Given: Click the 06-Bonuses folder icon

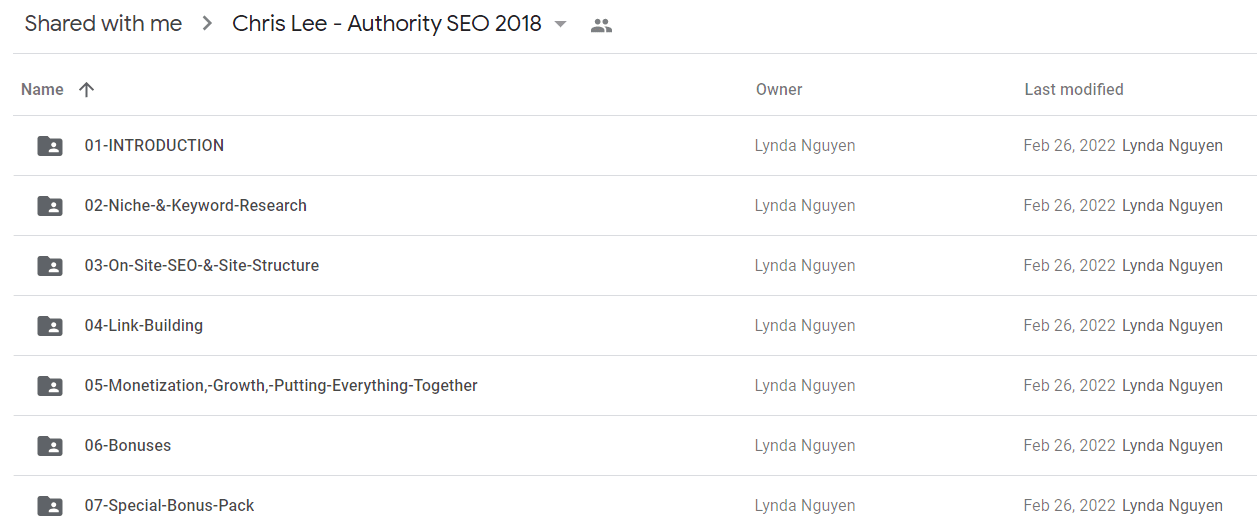Looking at the screenshot, I should click(x=50, y=446).
